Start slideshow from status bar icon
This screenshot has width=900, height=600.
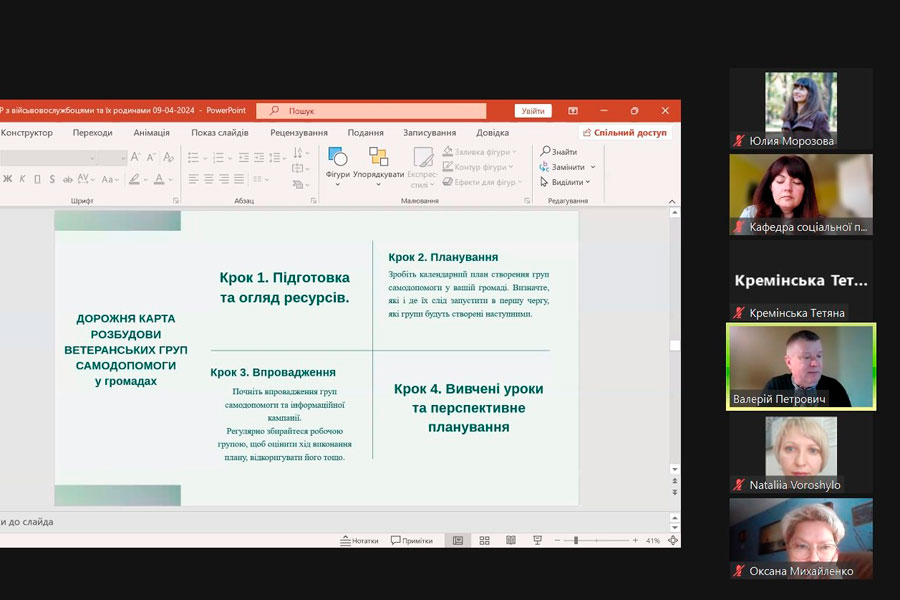click(537, 540)
